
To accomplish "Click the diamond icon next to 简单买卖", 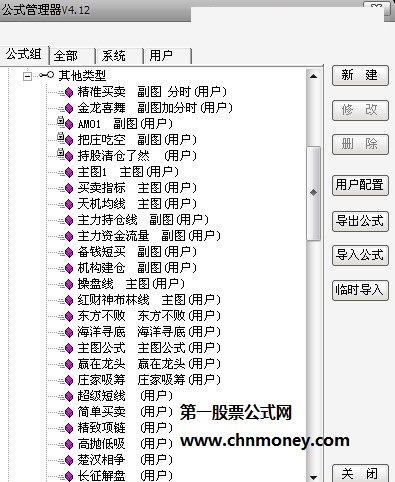I will pos(69,412).
